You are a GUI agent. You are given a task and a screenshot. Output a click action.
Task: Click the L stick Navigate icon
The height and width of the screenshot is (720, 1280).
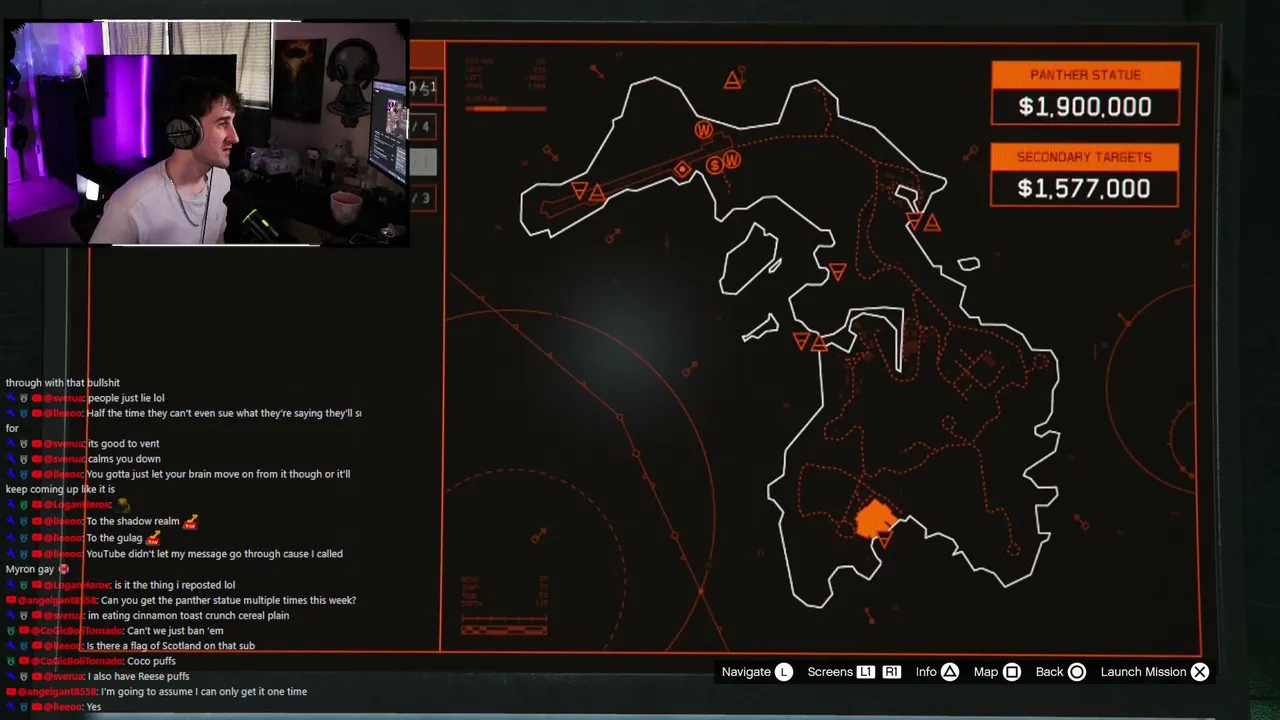(784, 672)
